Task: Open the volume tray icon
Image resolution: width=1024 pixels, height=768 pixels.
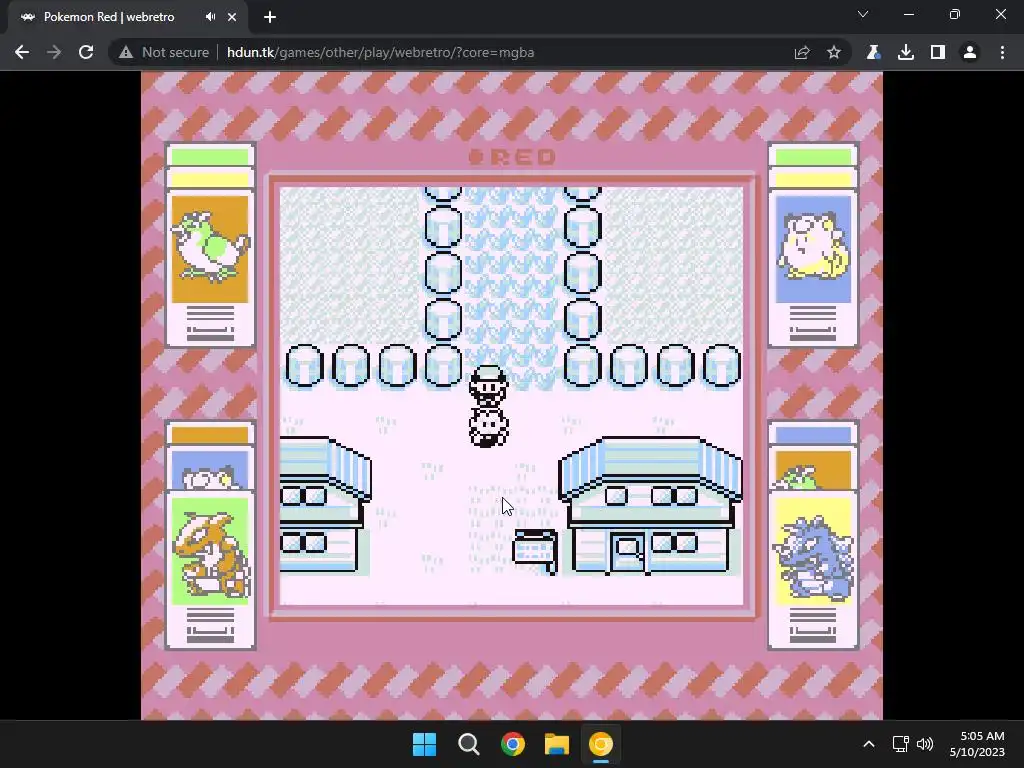Action: click(925, 744)
